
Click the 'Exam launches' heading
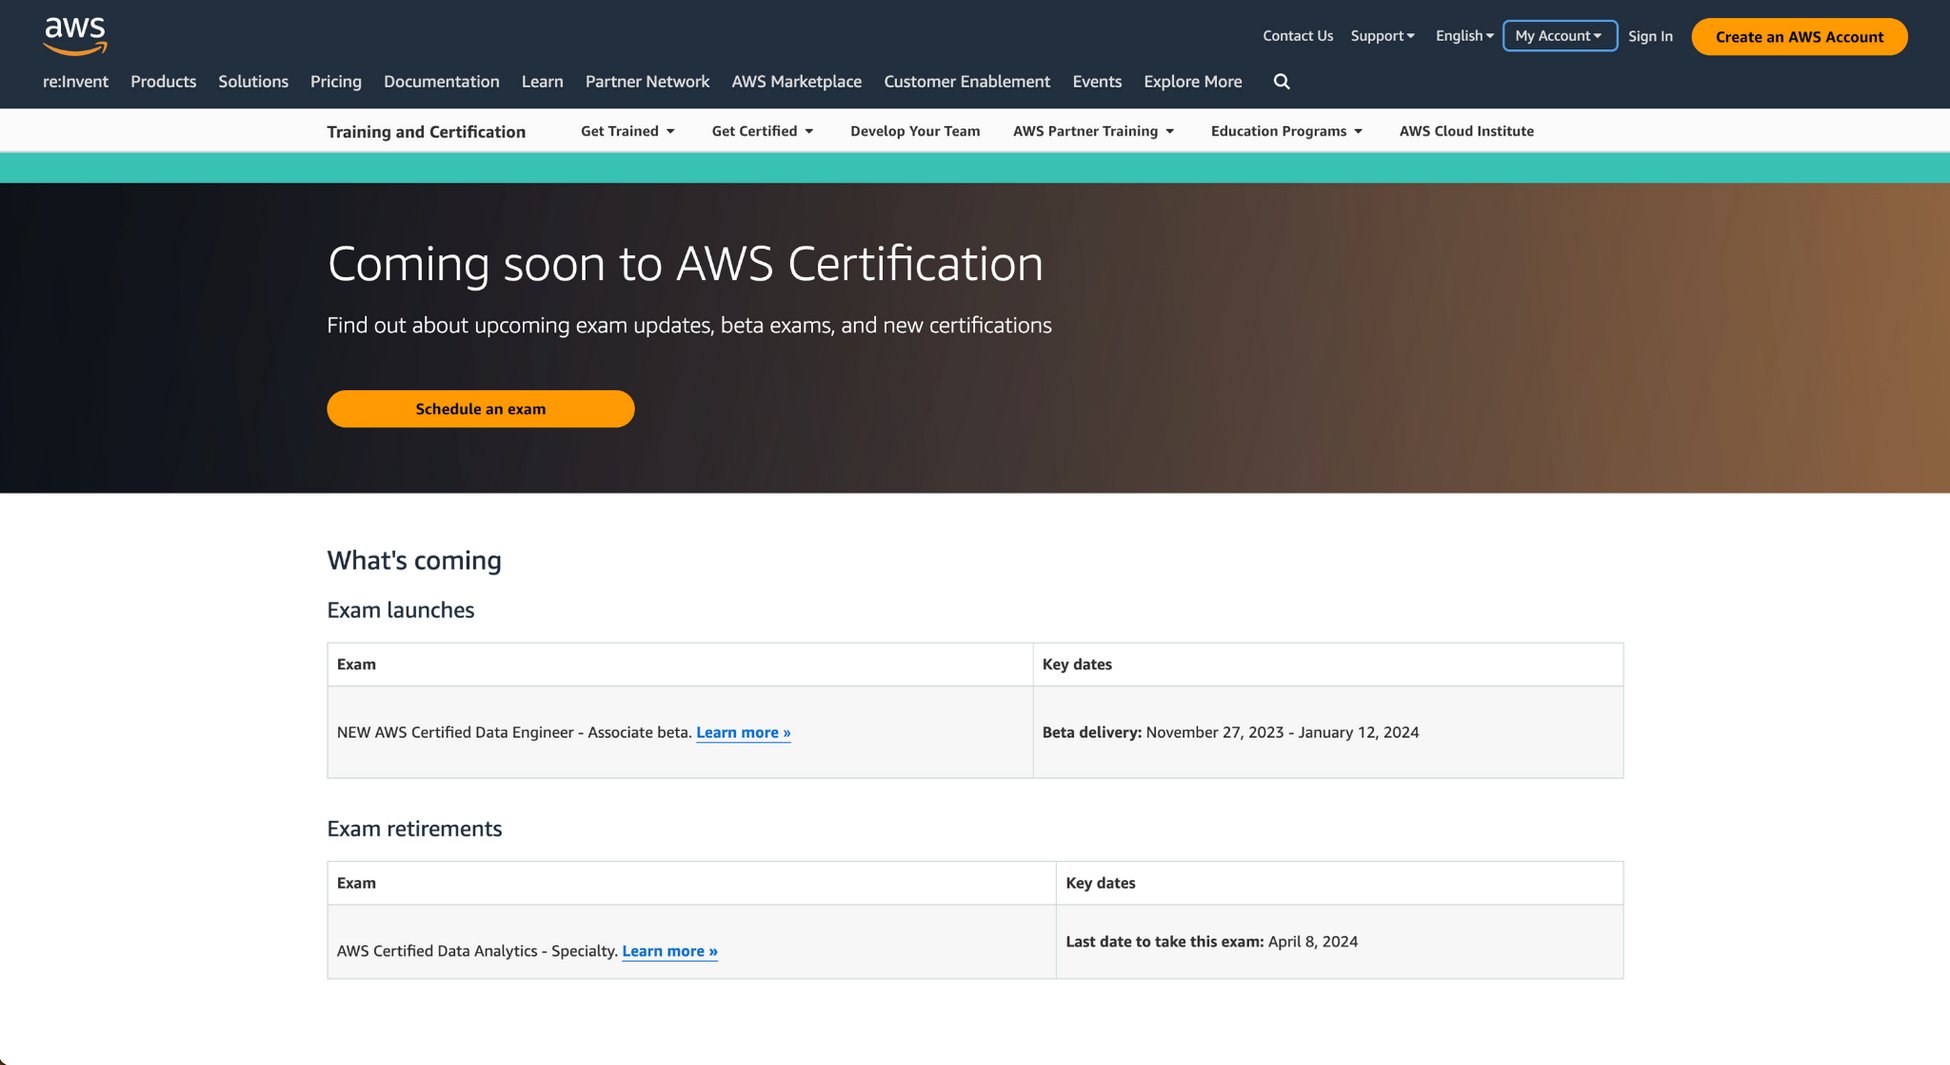click(401, 610)
